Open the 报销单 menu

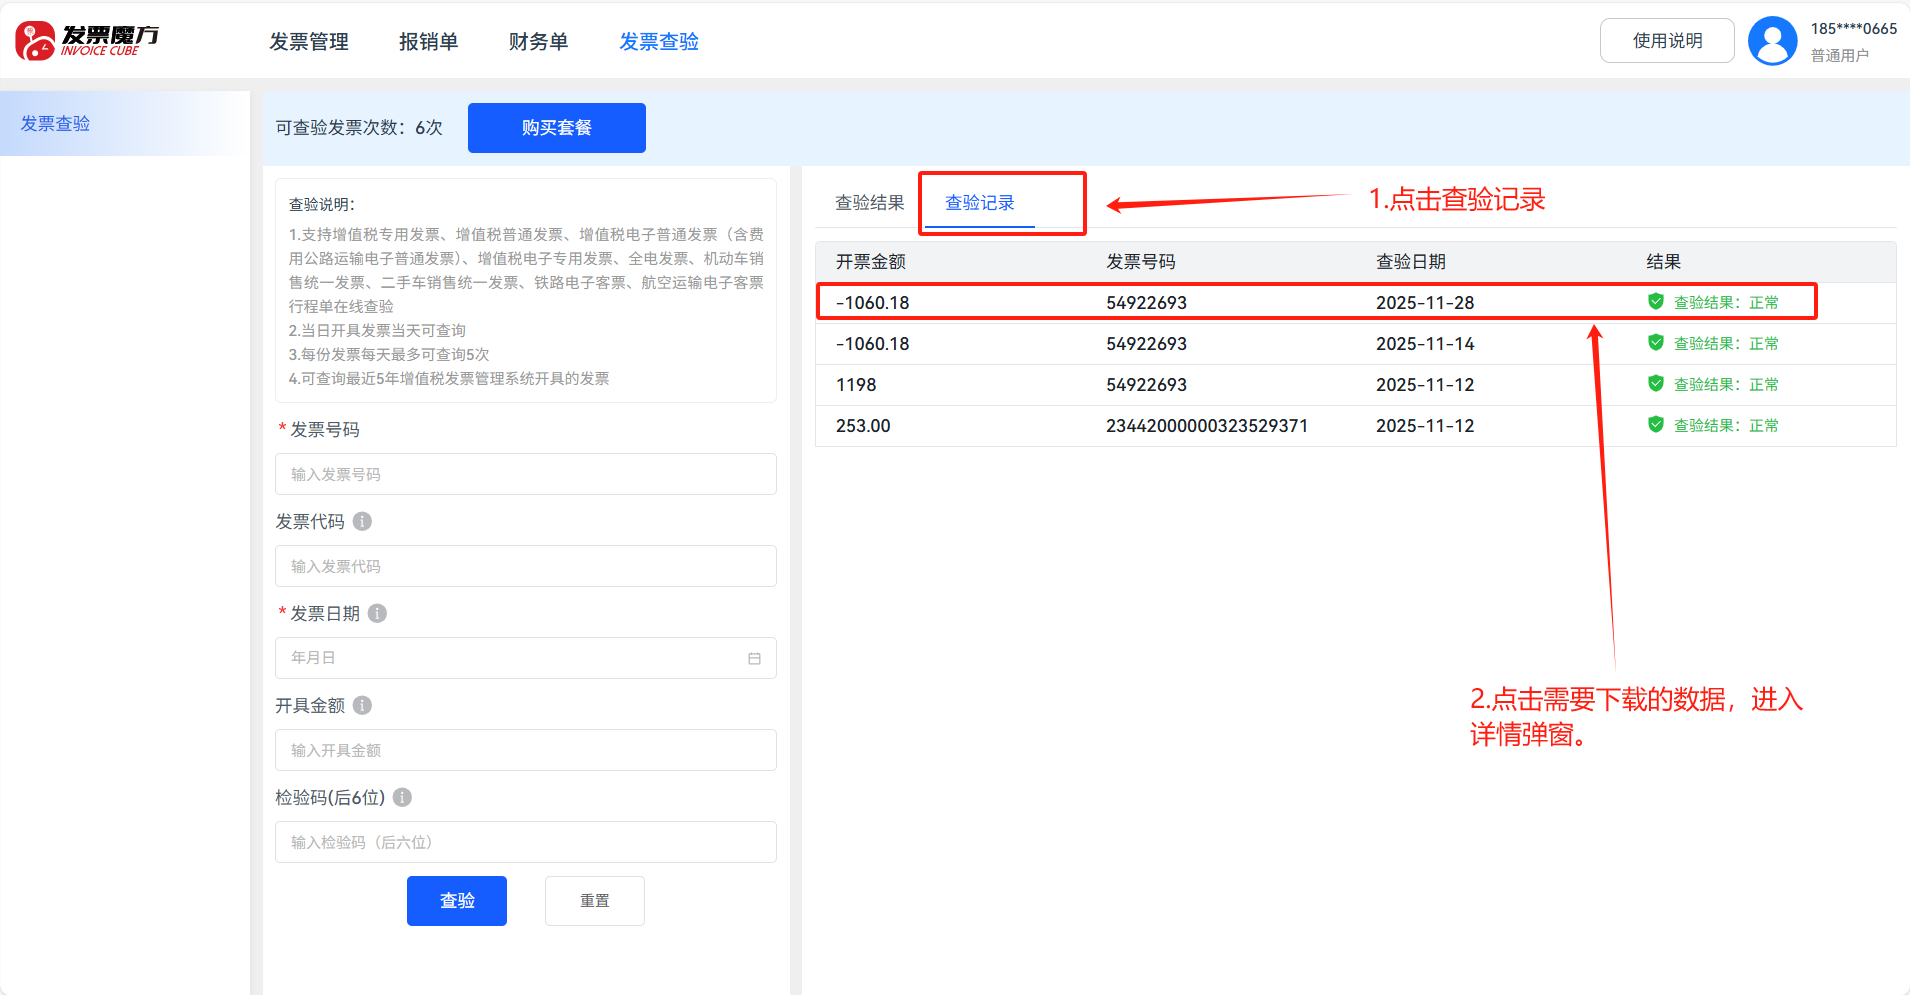428,42
